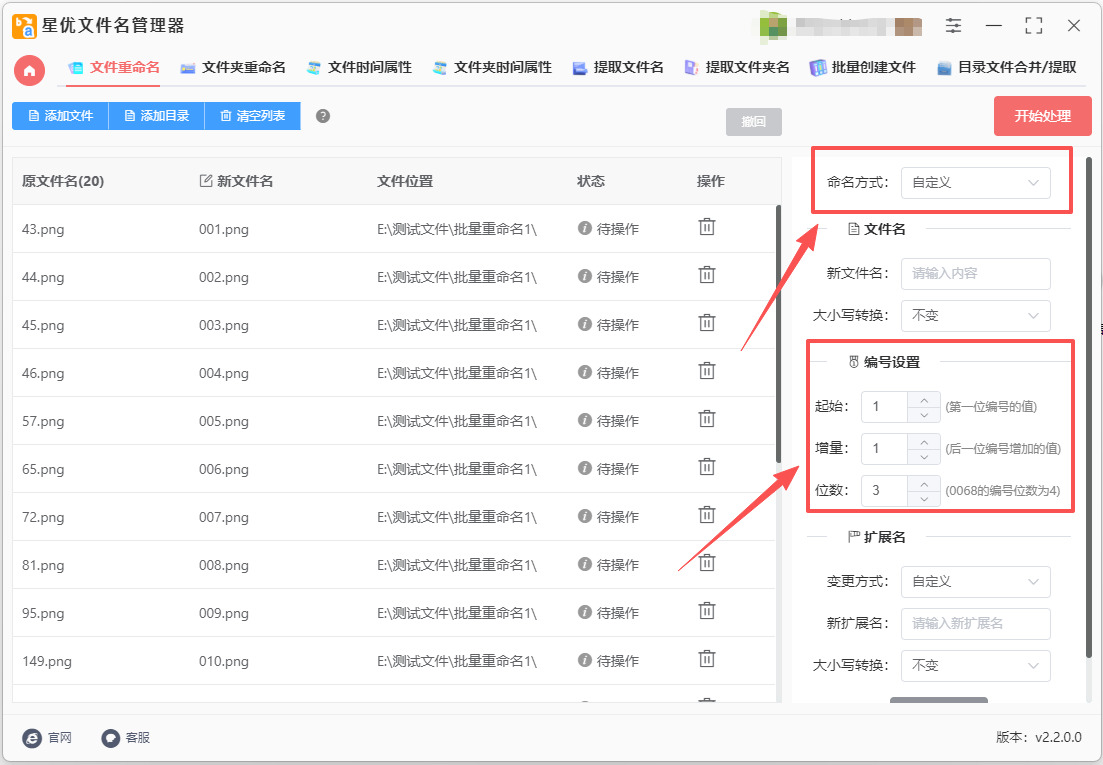Increase the 起始 start number value

(924, 399)
